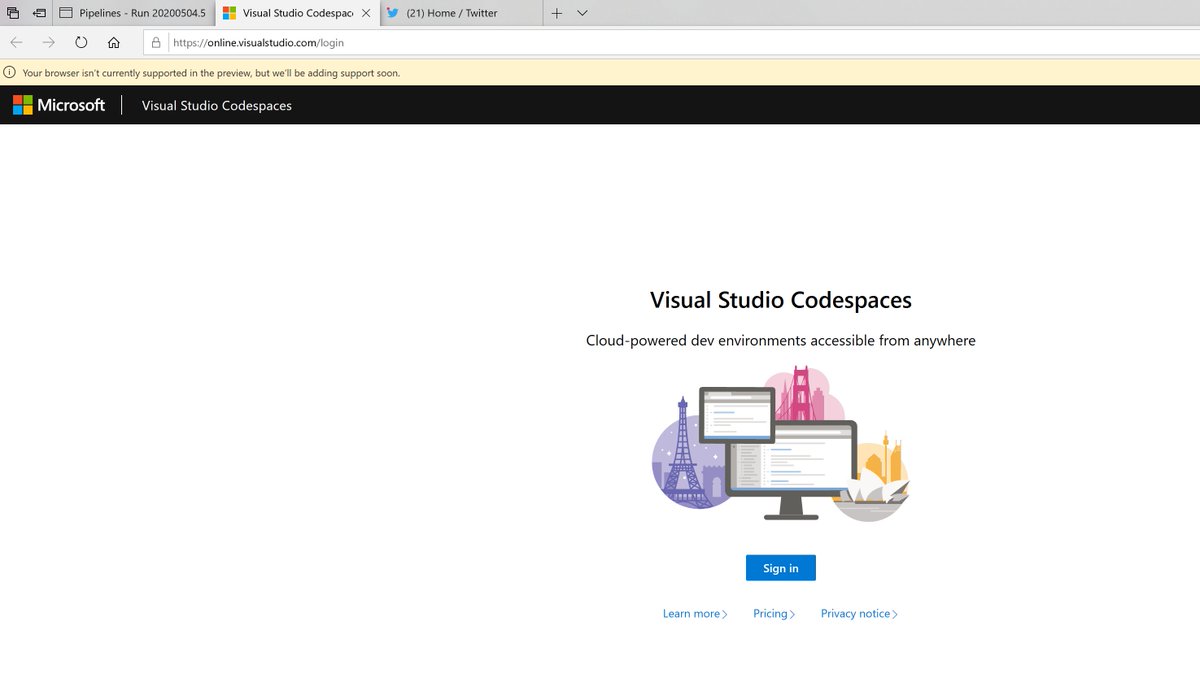1200x695 pixels.
Task: Click the Windows logo favicon on the Codespaces tab
Action: click(229, 13)
